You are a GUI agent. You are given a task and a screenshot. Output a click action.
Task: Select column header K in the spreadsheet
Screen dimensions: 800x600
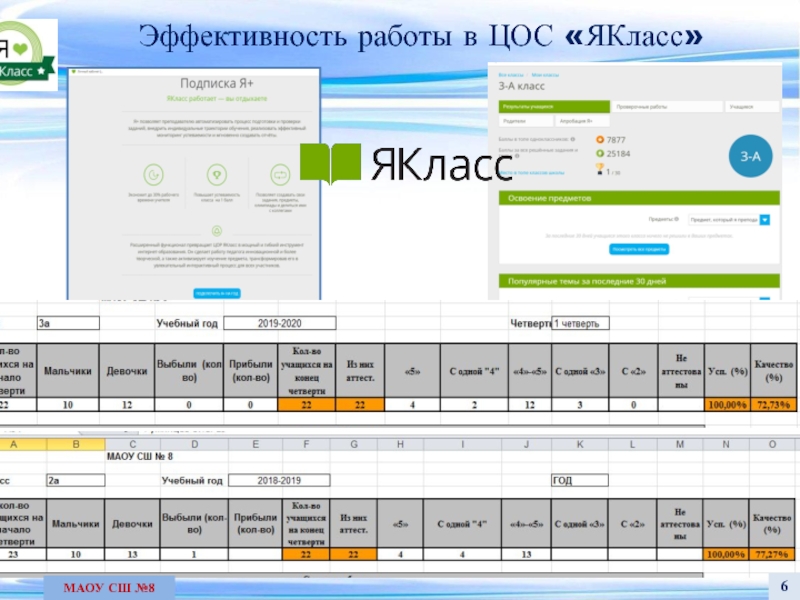coord(580,444)
